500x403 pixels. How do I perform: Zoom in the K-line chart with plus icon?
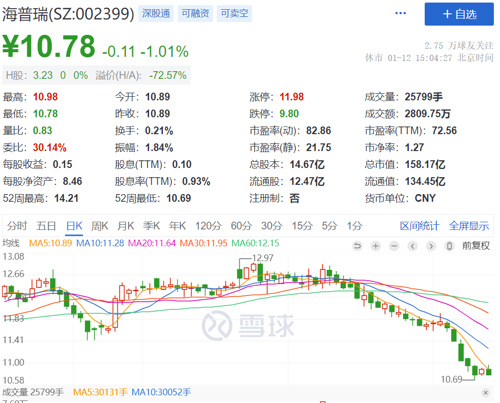376,246
